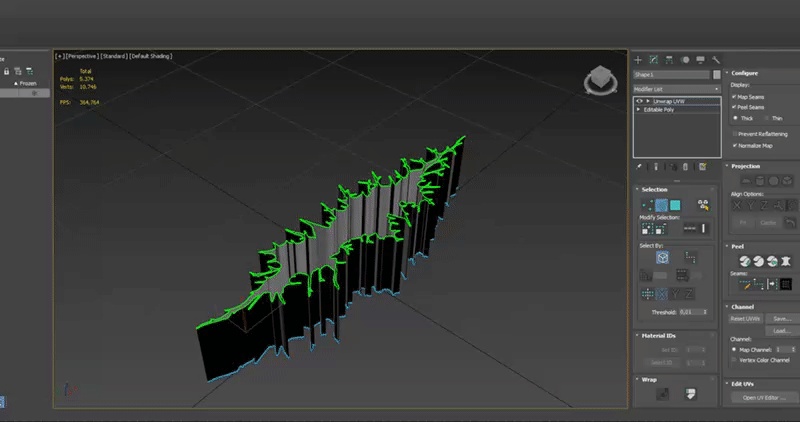Click the Pelt Map hide icon
This screenshot has height=422, width=800.
tap(786, 261)
